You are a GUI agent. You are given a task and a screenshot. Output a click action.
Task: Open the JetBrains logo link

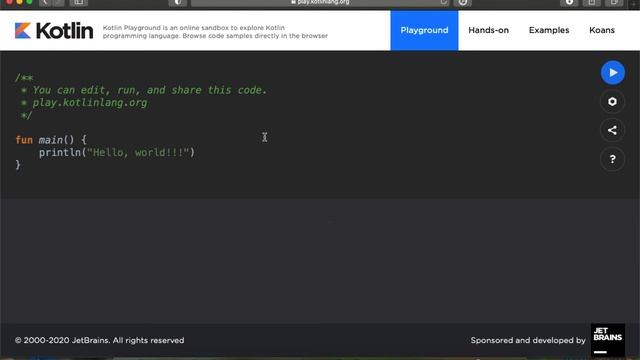(x=607, y=340)
